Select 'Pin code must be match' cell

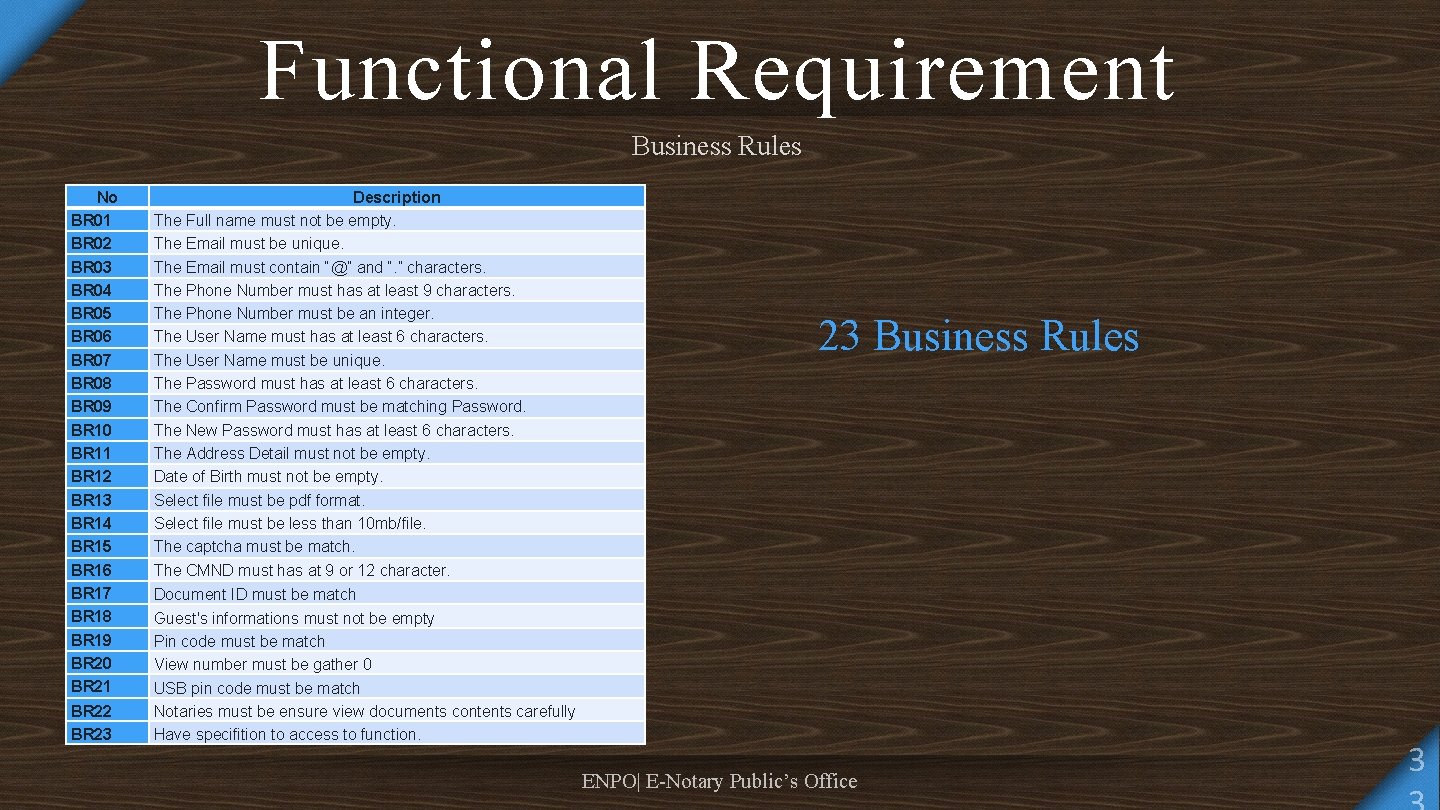397,640
